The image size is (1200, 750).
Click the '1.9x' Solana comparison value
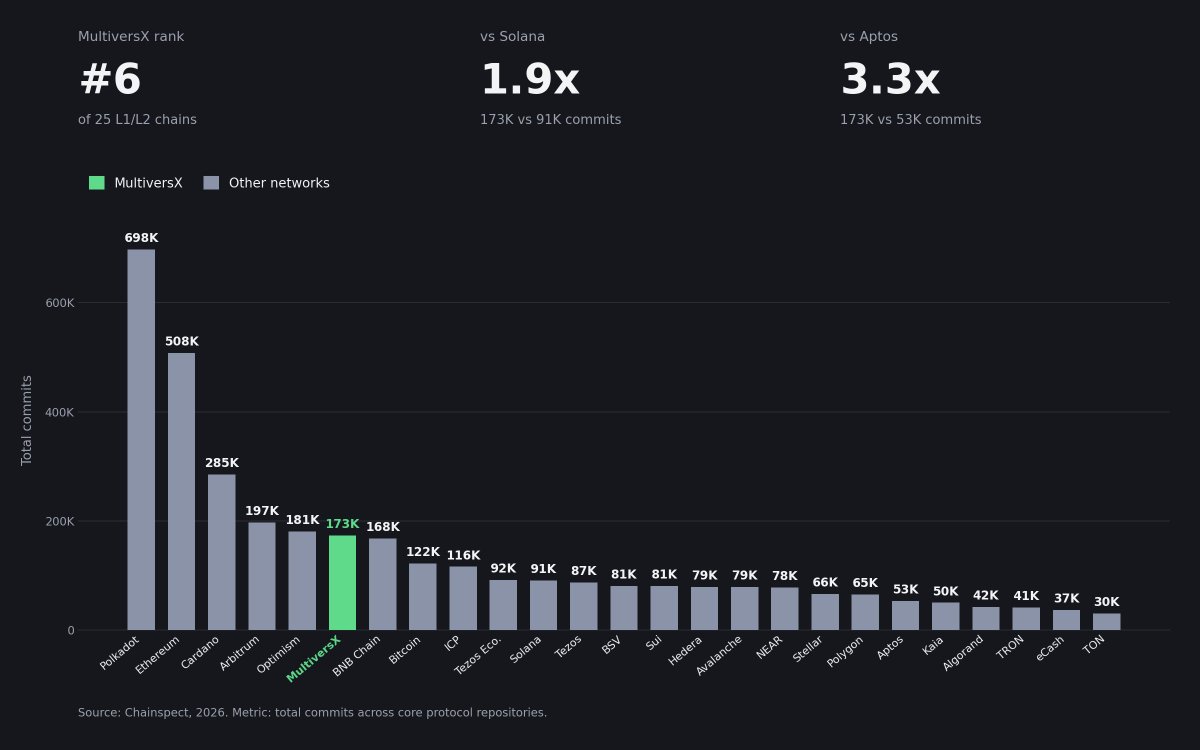(x=530, y=80)
